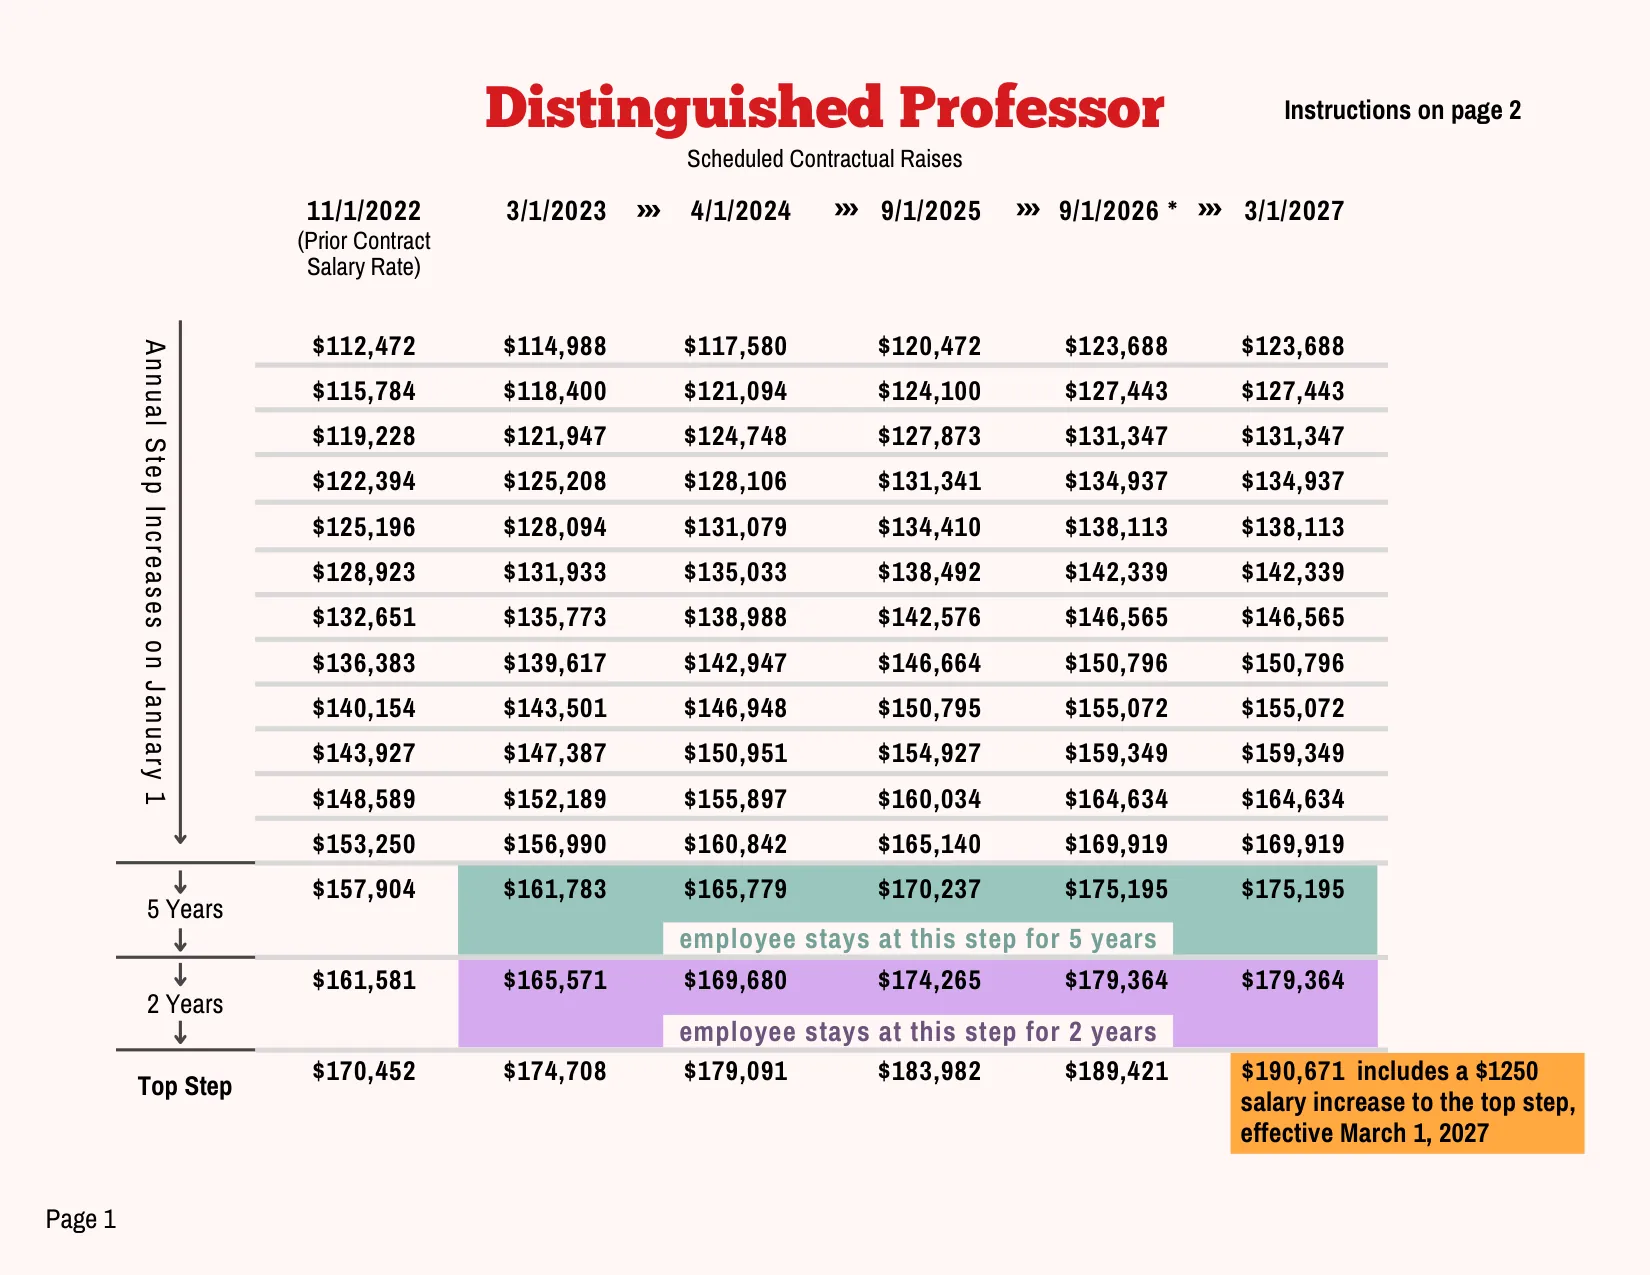
Task: Click cell value $165,571 in purple band
Action: 555,980
